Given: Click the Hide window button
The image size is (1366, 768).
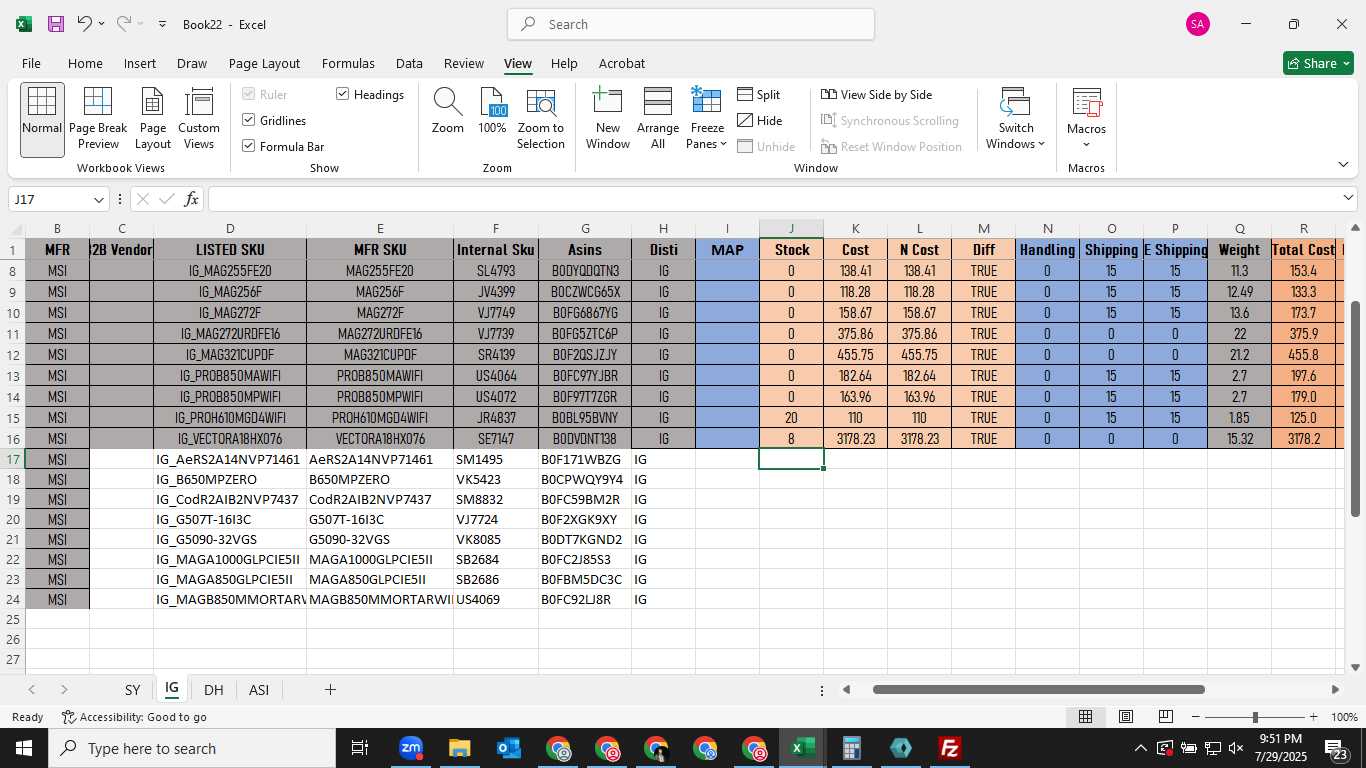Looking at the screenshot, I should (x=760, y=120).
